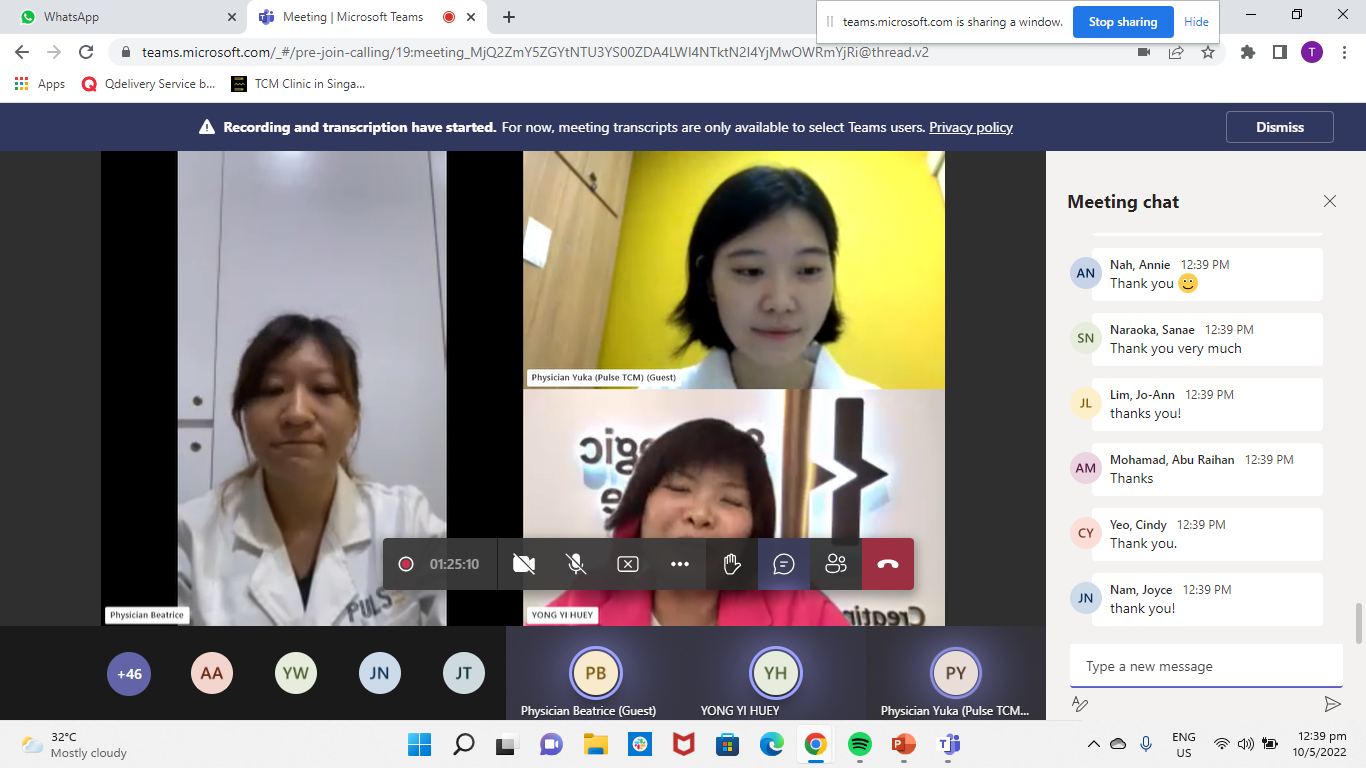Turn on the camera in meeting toolbar
The height and width of the screenshot is (768, 1366).
tap(523, 564)
